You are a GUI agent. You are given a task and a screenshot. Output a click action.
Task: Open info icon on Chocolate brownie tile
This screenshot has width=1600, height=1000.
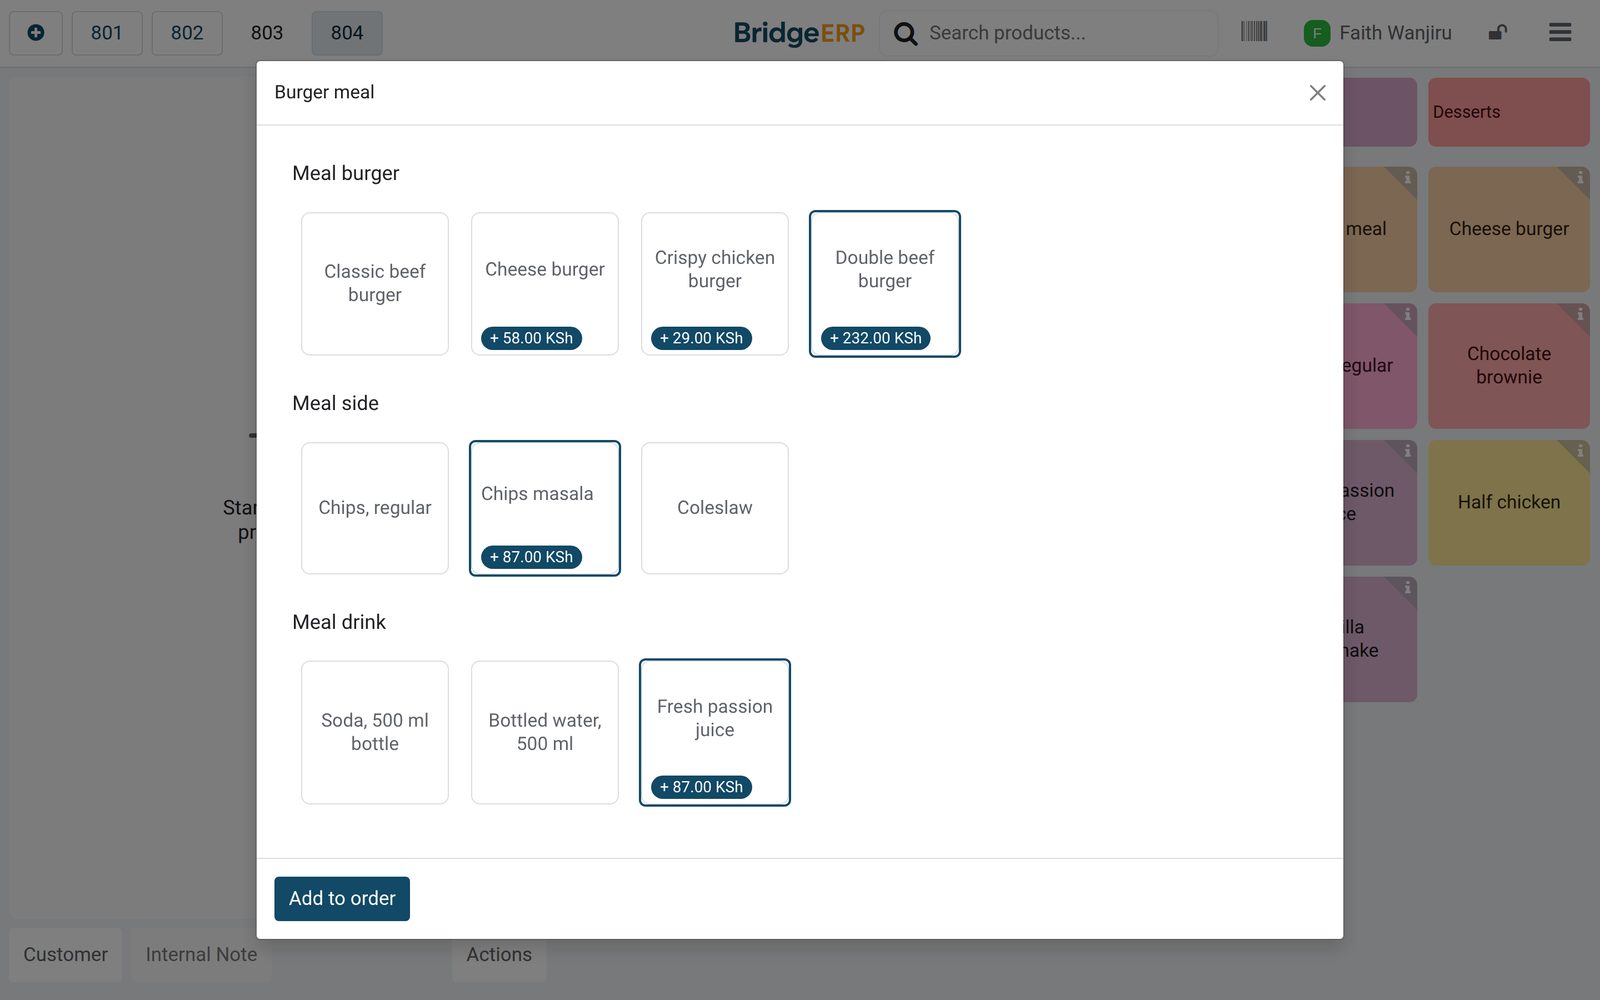click(1579, 315)
